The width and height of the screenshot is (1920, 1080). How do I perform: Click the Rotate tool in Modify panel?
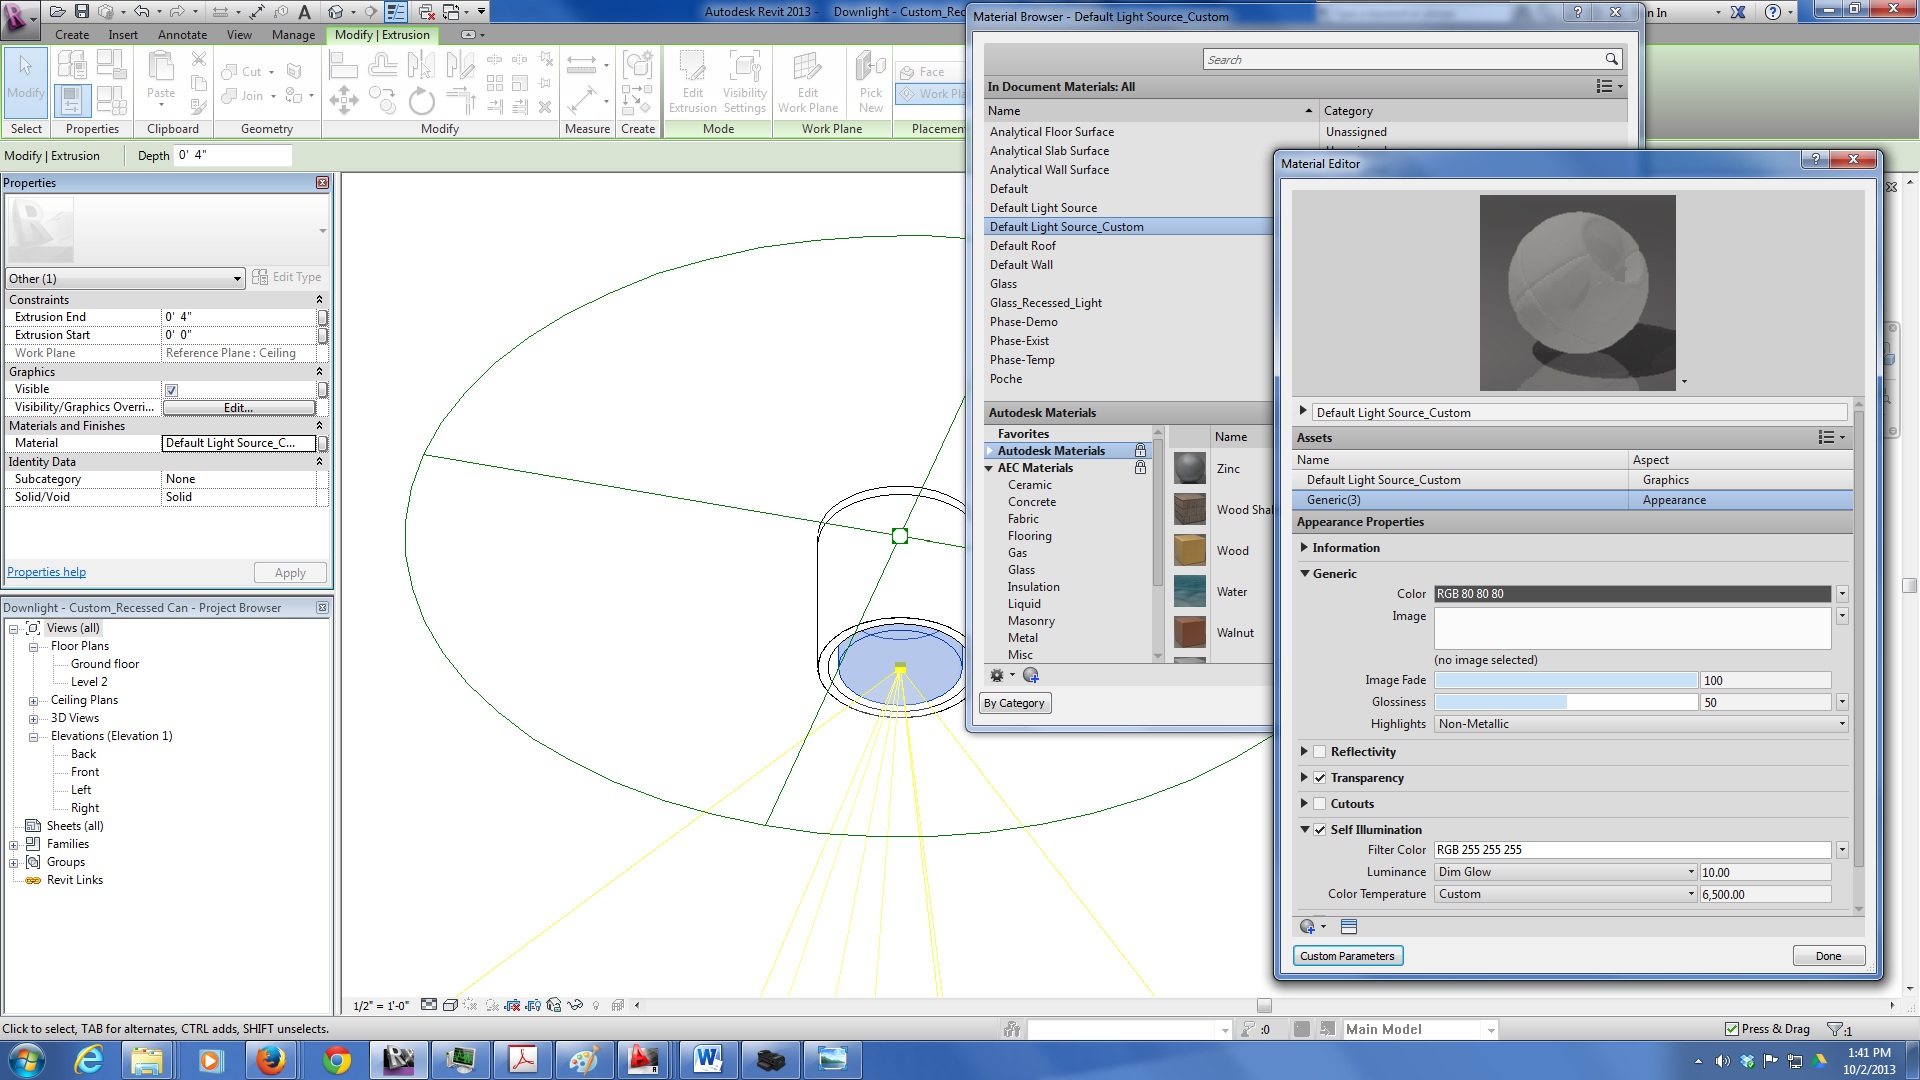point(422,100)
